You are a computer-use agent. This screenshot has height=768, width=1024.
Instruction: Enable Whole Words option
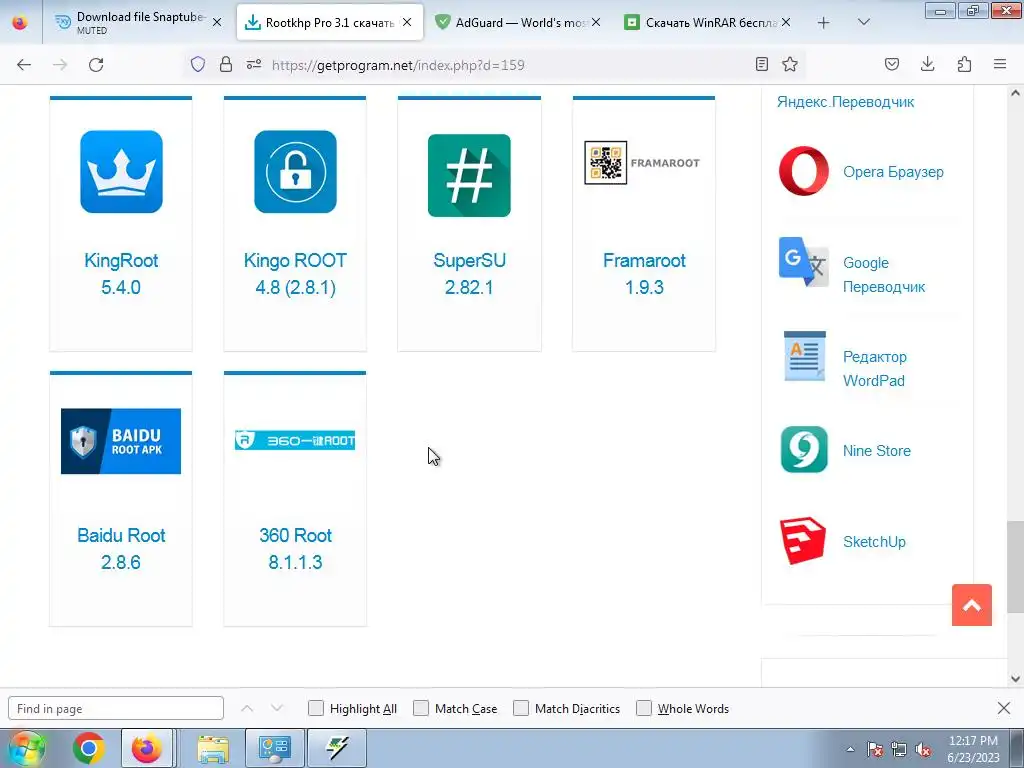click(644, 708)
